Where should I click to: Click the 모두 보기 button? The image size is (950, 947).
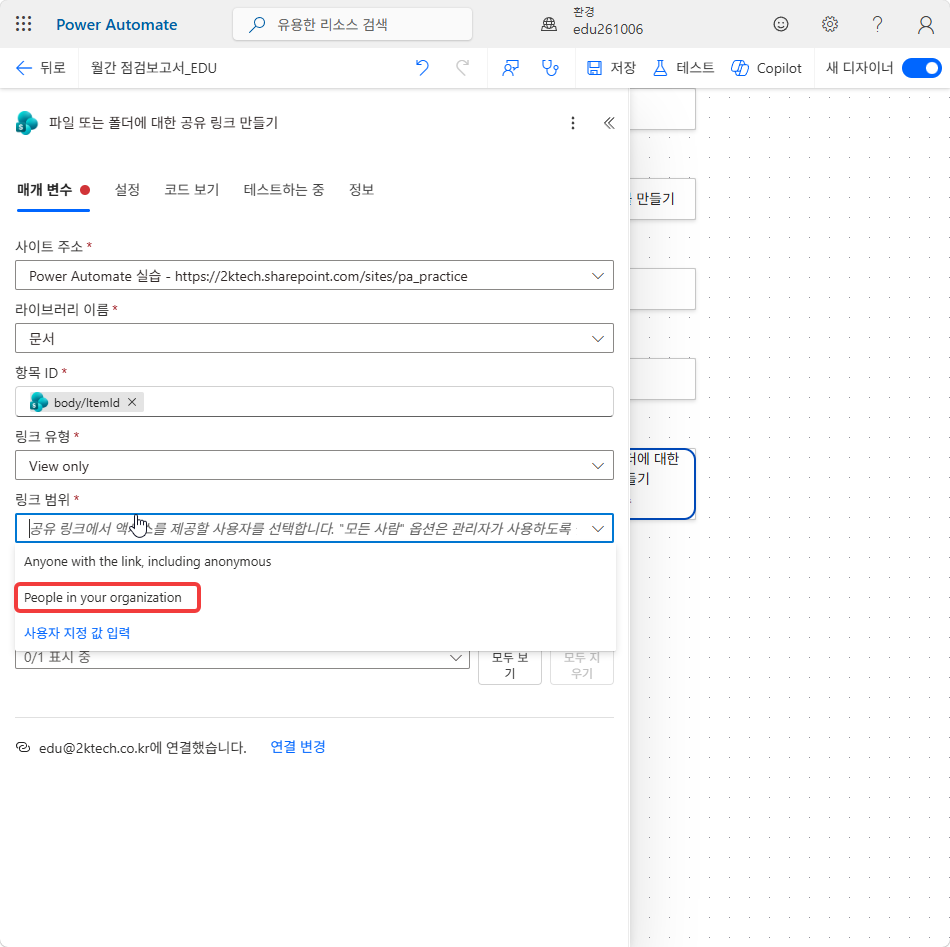pos(510,665)
